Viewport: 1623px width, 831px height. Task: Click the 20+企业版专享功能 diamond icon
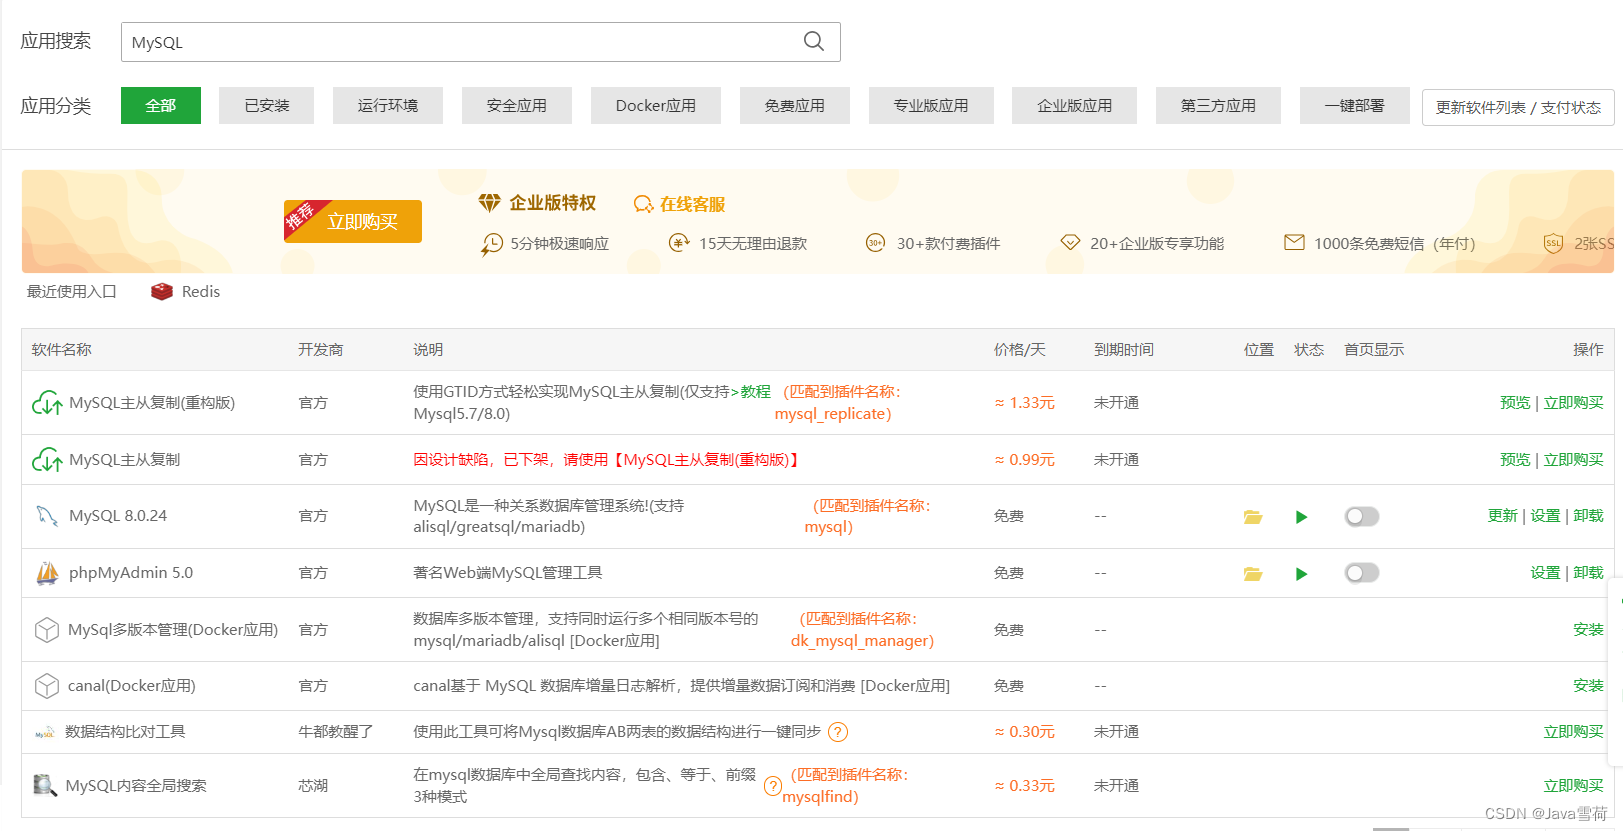pos(1070,243)
